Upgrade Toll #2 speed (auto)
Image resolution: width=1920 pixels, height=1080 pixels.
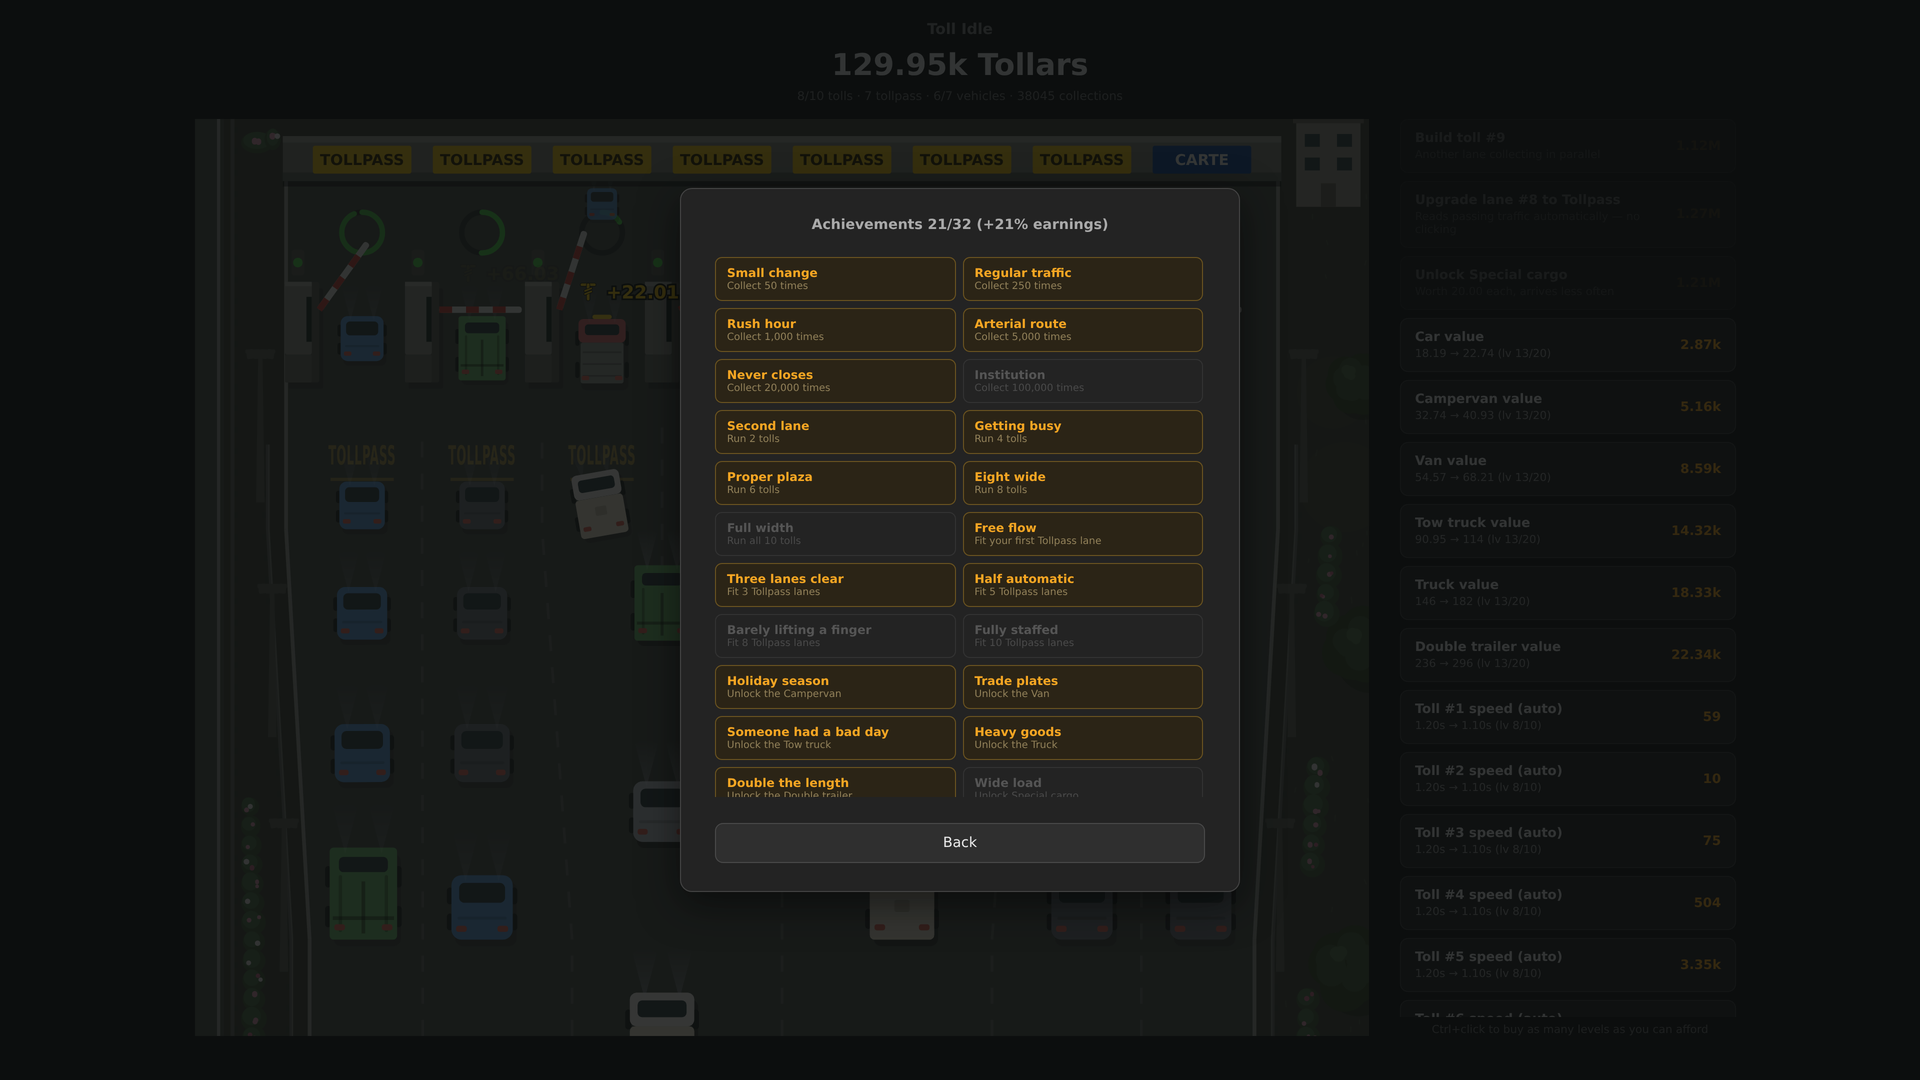point(1567,779)
